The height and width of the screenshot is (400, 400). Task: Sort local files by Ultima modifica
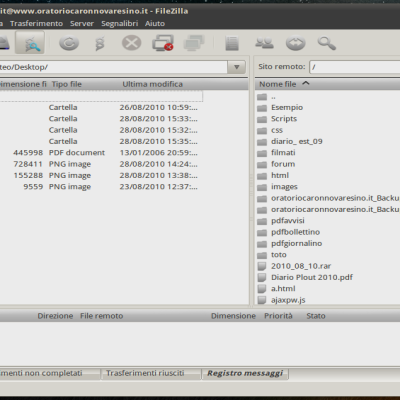(152, 84)
